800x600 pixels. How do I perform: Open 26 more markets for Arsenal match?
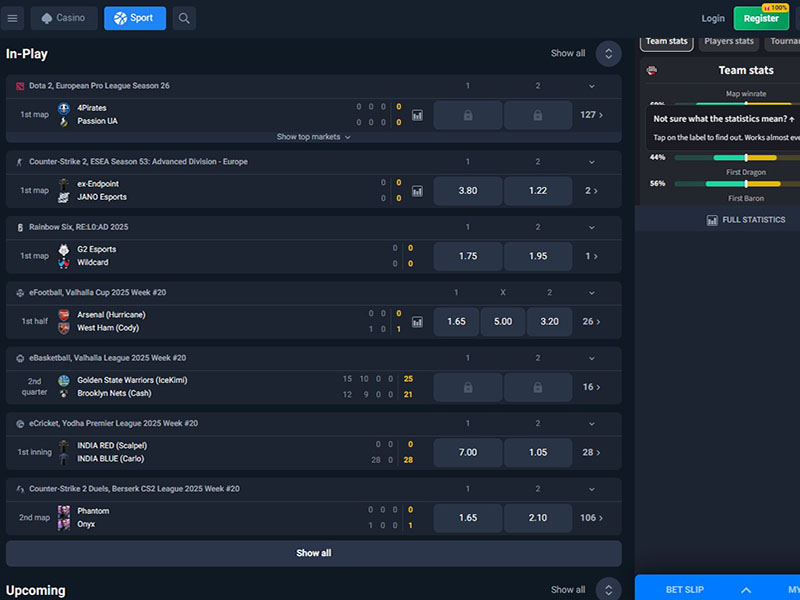[591, 321]
